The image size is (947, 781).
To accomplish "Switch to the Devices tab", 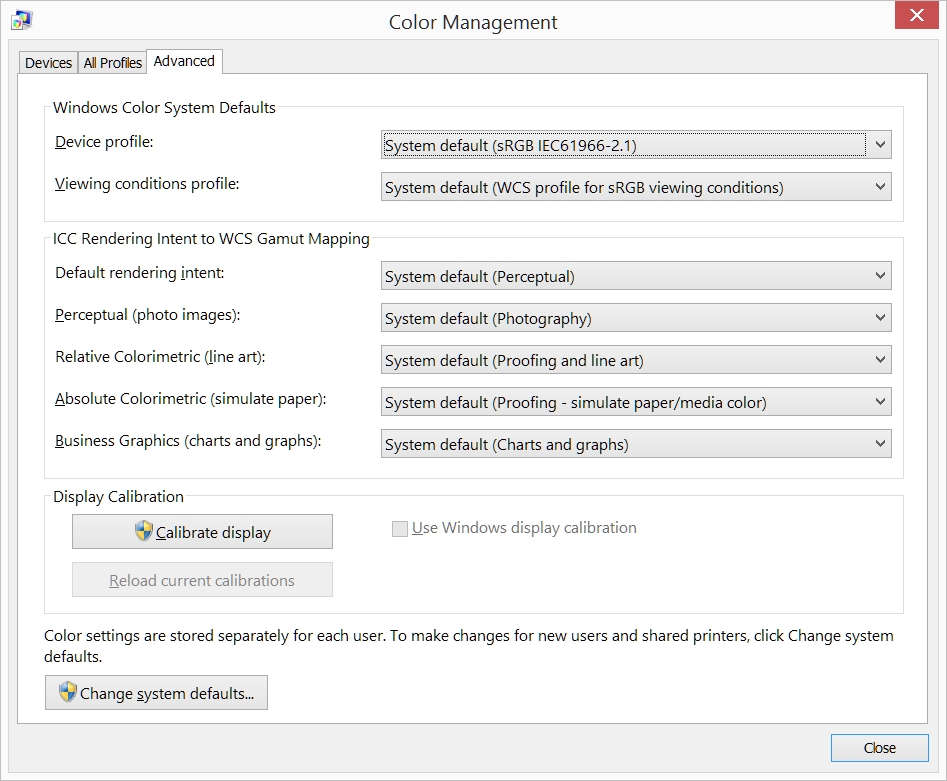I will [48, 63].
